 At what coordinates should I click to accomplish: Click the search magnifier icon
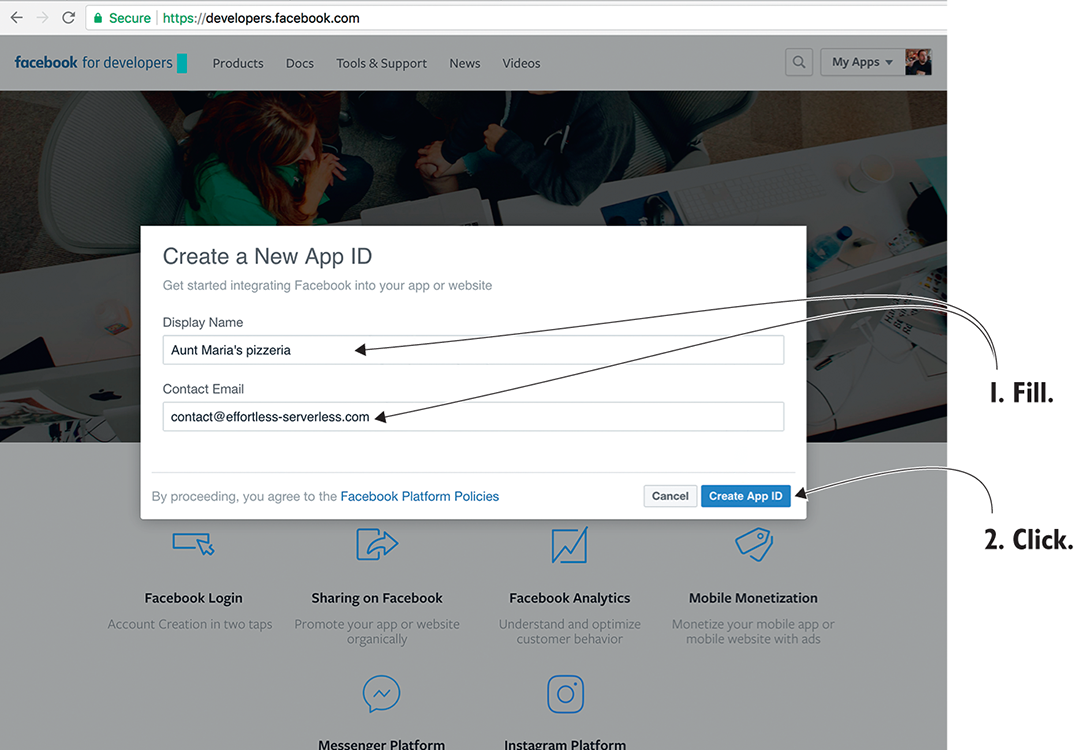pyautogui.click(x=799, y=62)
